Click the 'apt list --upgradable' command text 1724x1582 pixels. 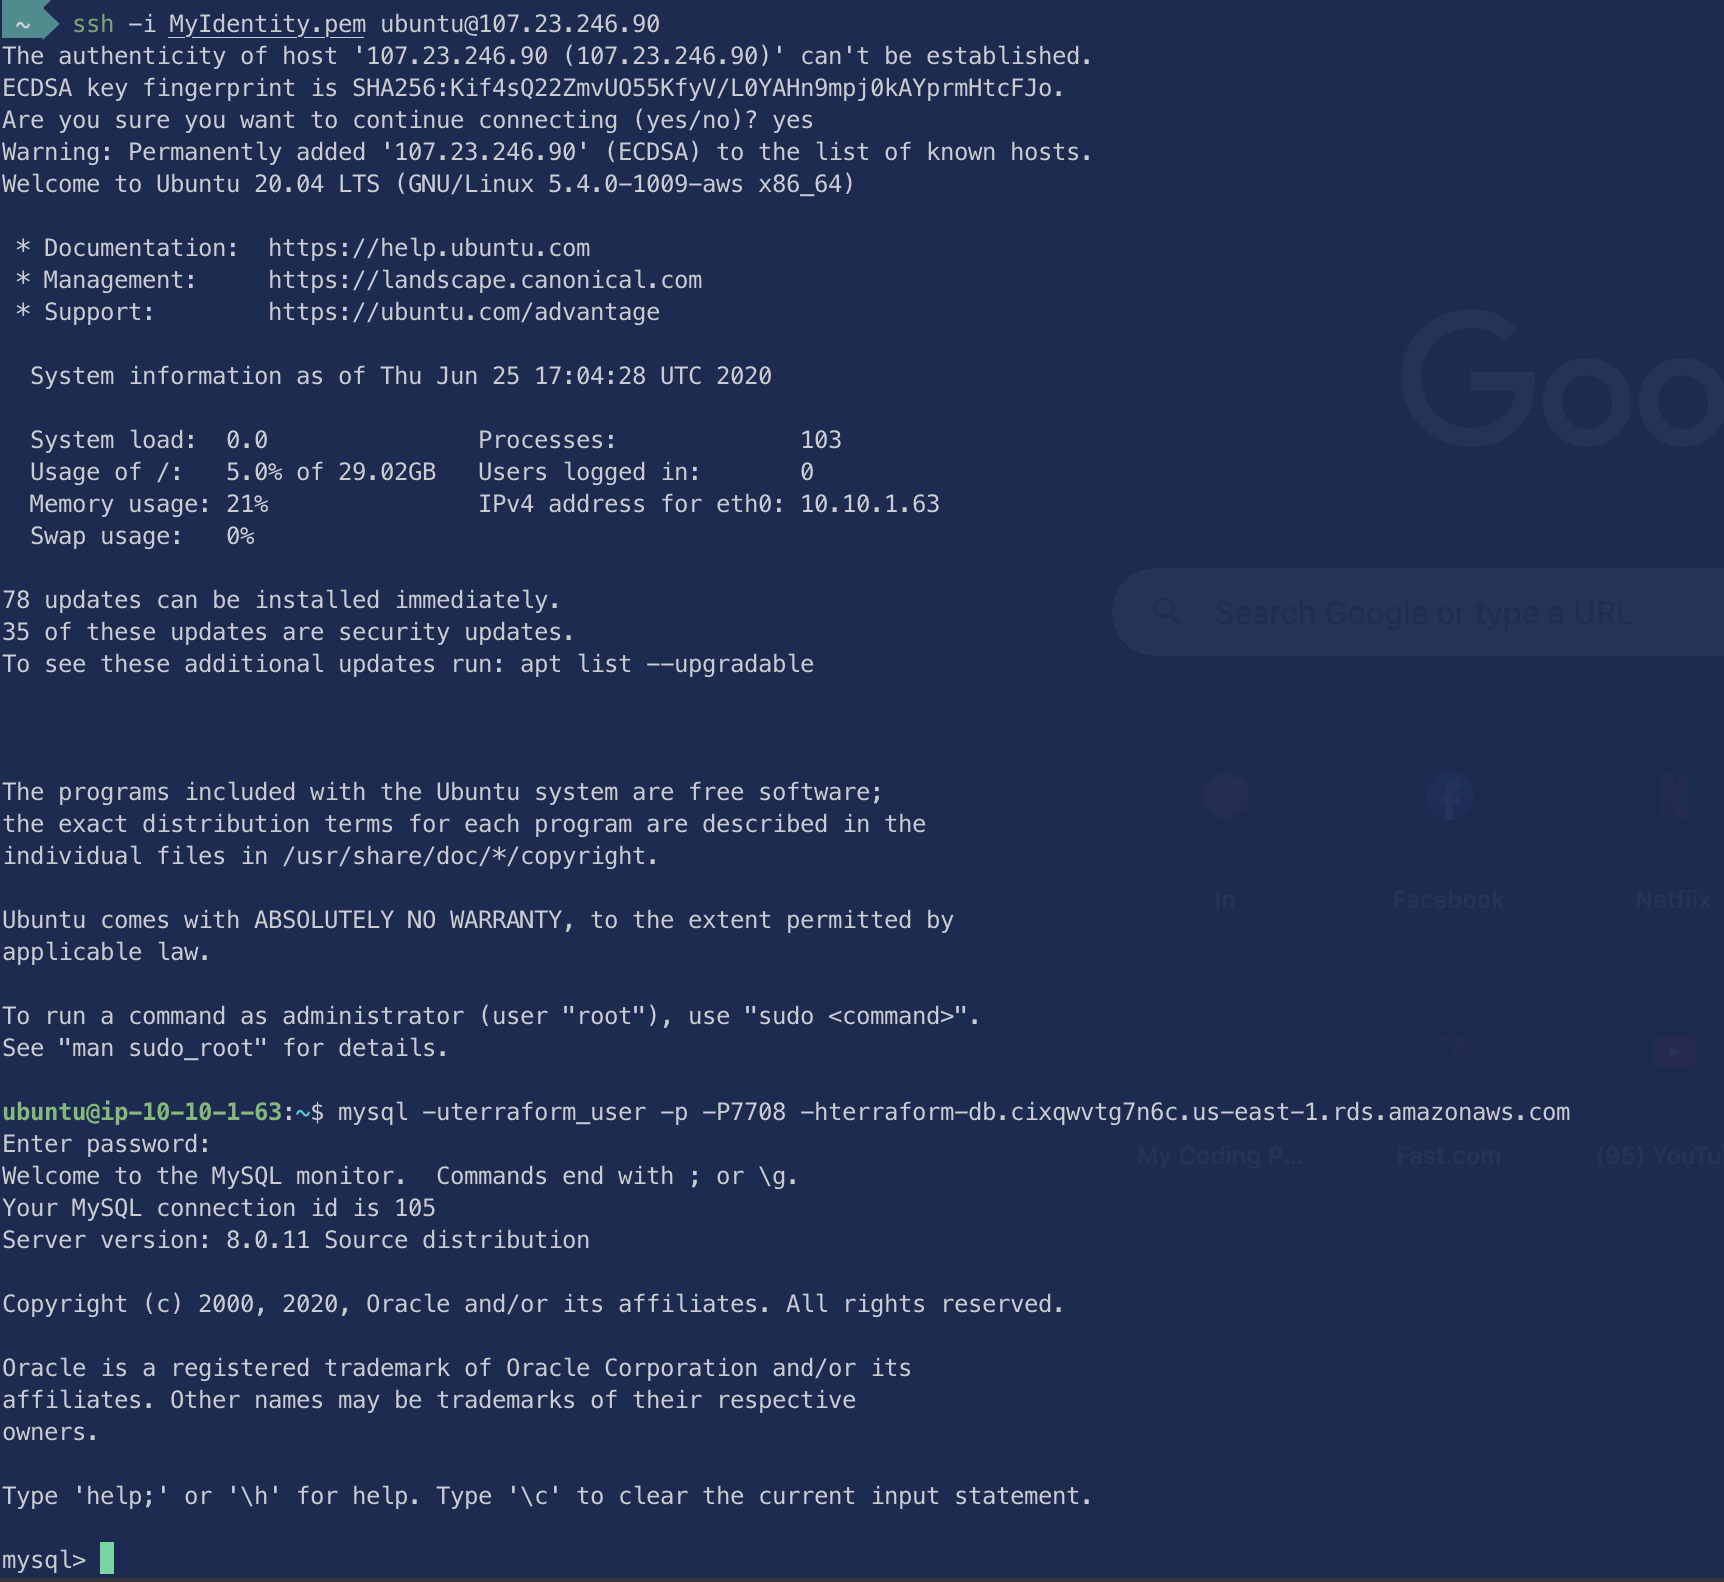click(x=667, y=664)
